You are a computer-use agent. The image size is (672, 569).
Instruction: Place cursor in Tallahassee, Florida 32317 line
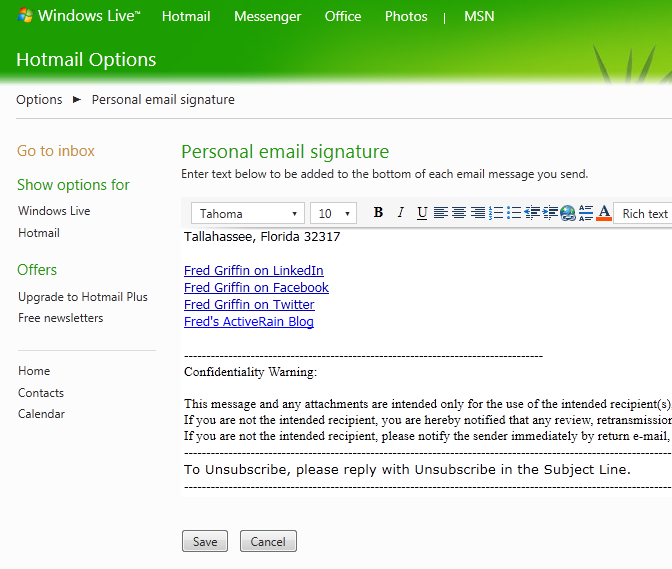click(x=262, y=237)
